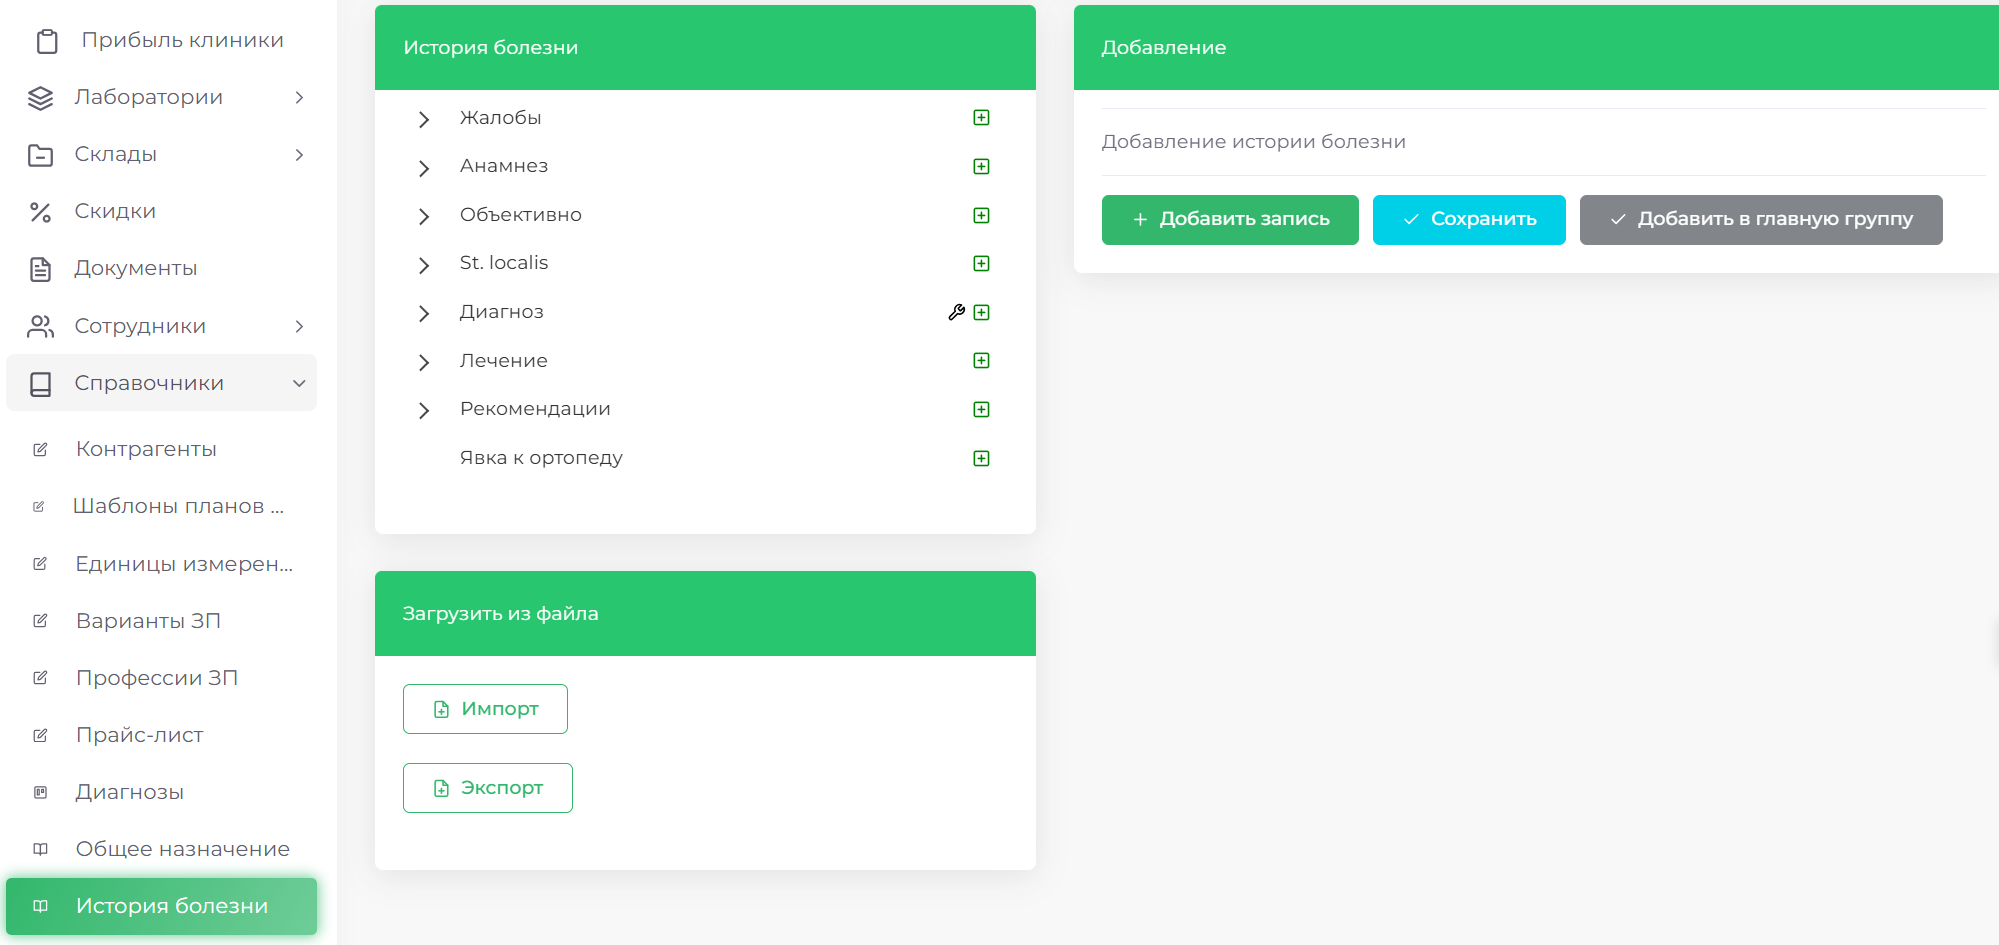The image size is (1999, 945).
Task: Click the edit icon beside Контрагенты
Action: 40,450
